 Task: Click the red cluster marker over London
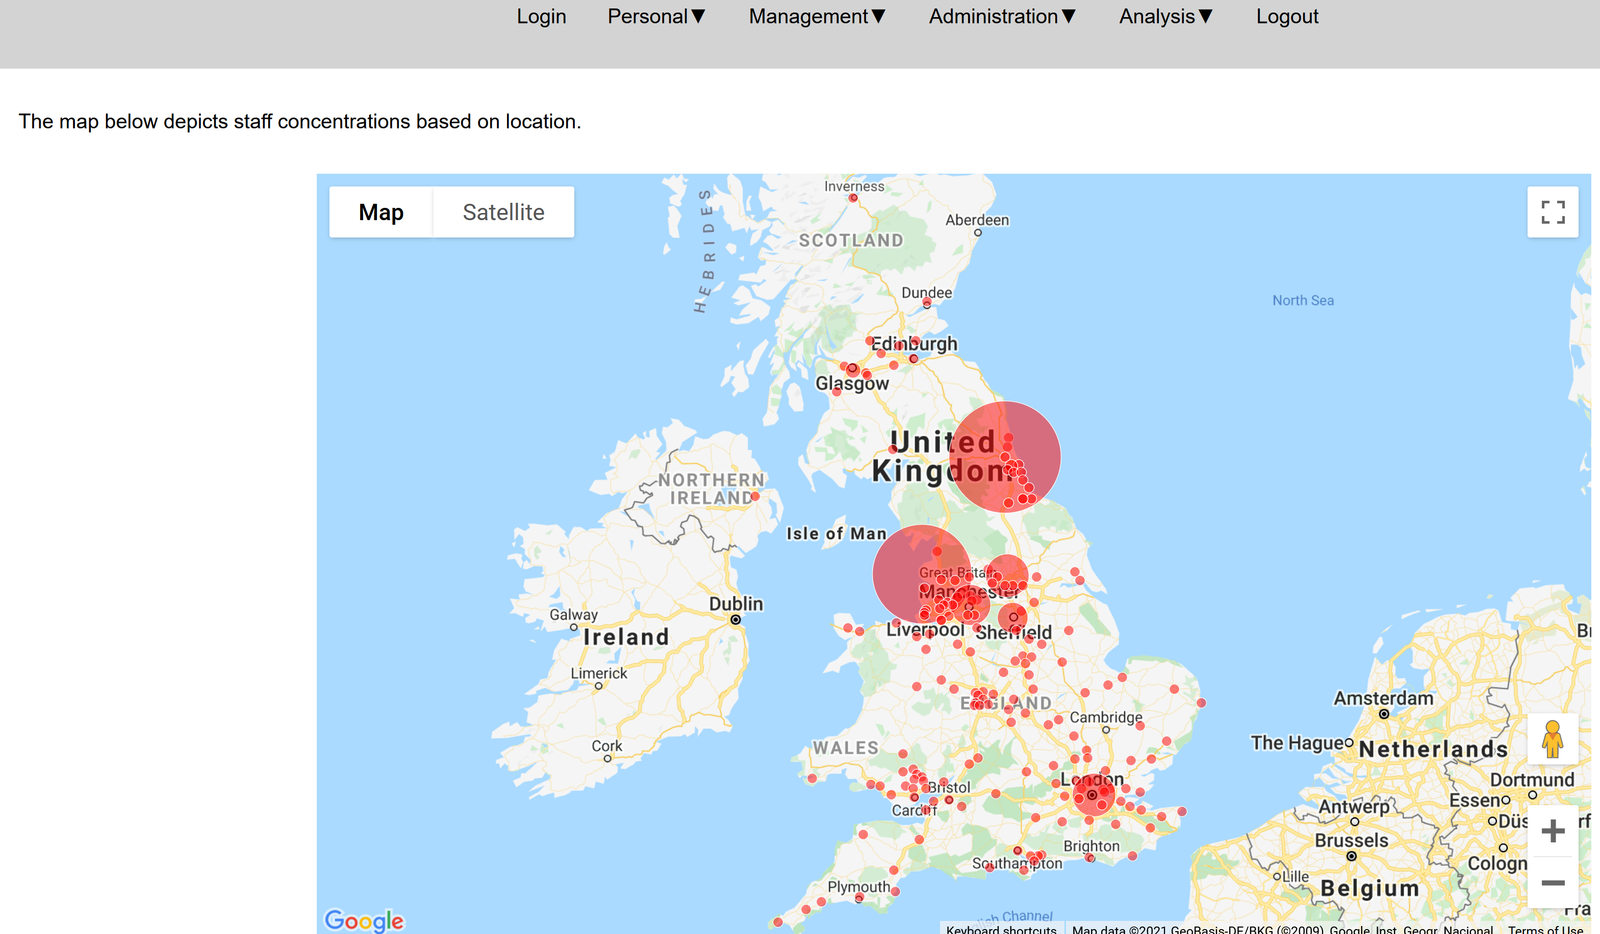[1093, 796]
